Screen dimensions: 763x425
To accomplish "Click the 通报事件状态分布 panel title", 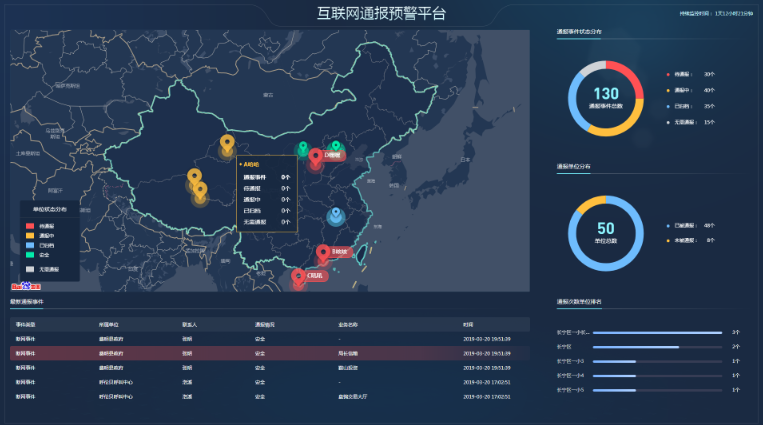I will coord(579,32).
